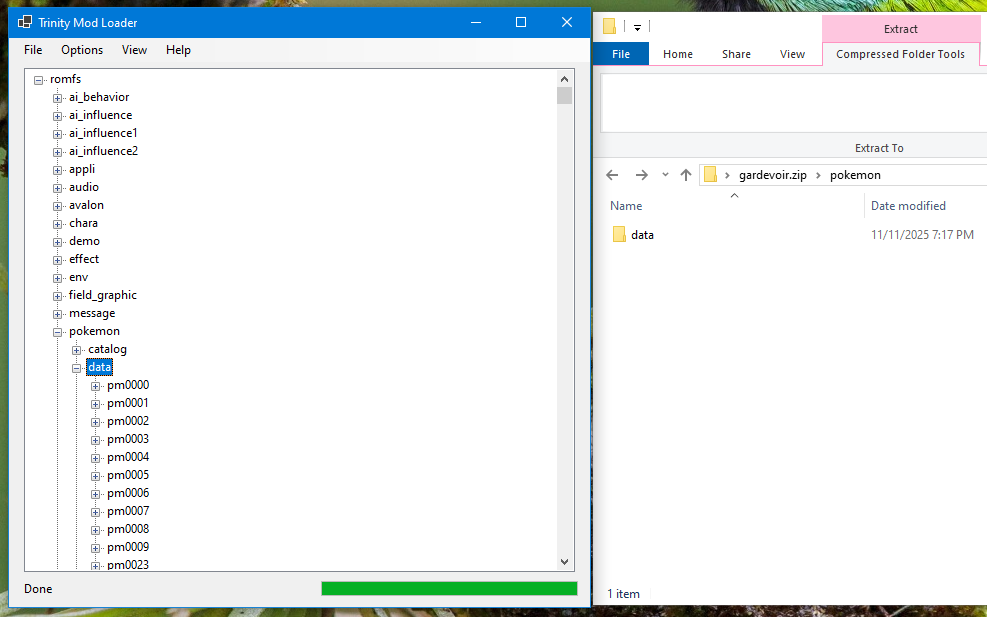
Task: Expand the demo tree node
Action: (x=57, y=242)
